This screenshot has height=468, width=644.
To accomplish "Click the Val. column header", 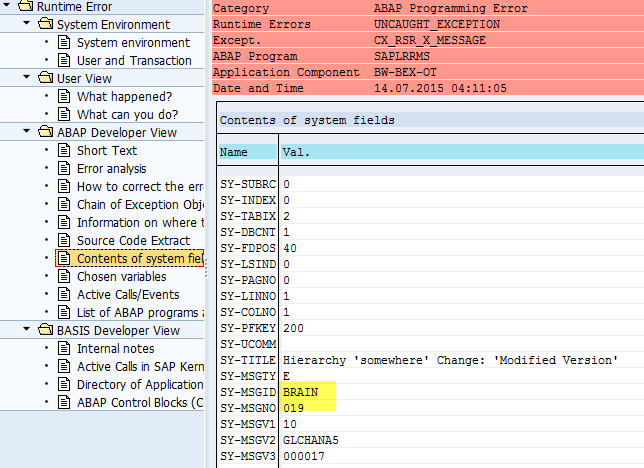I will tap(462, 152).
